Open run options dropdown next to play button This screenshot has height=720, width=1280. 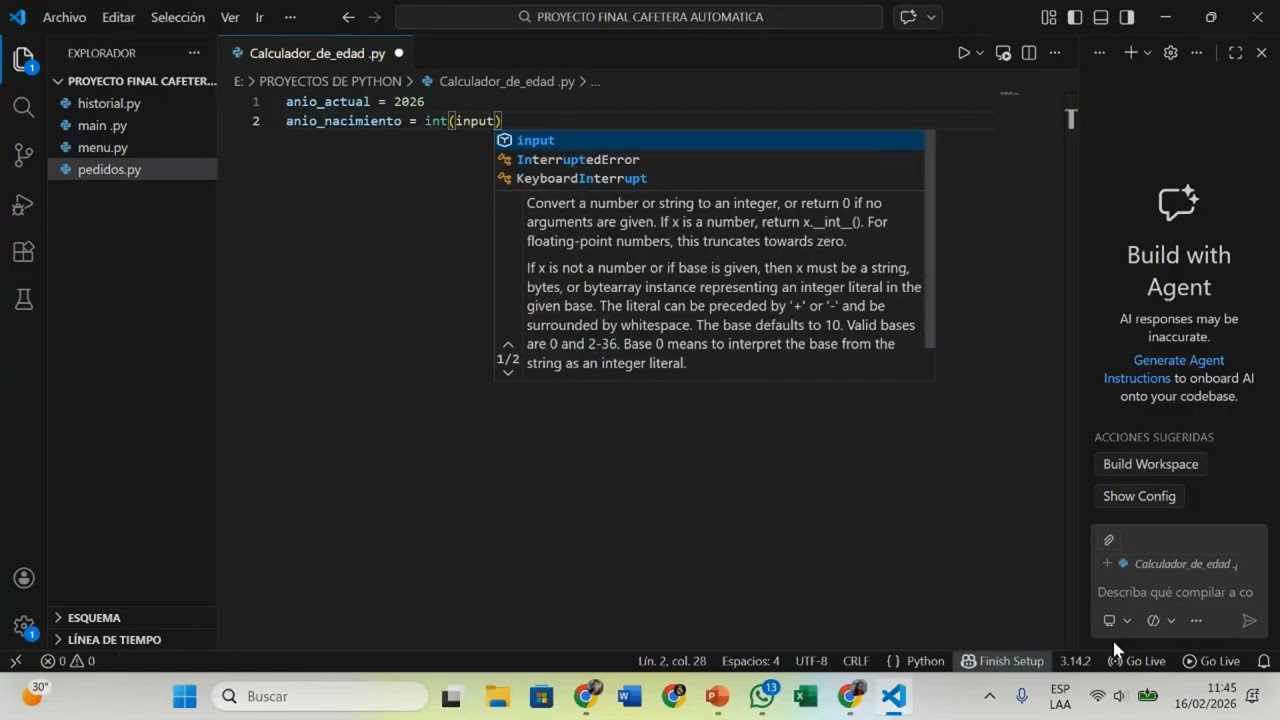click(x=980, y=53)
